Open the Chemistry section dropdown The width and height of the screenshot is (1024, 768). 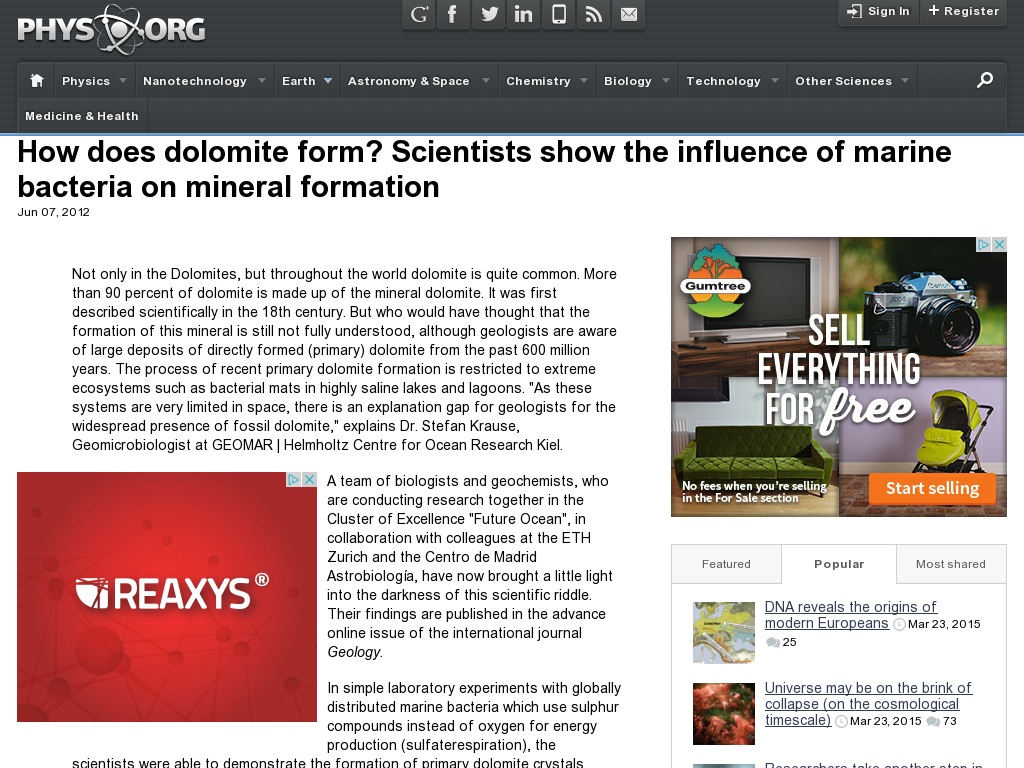(540, 81)
